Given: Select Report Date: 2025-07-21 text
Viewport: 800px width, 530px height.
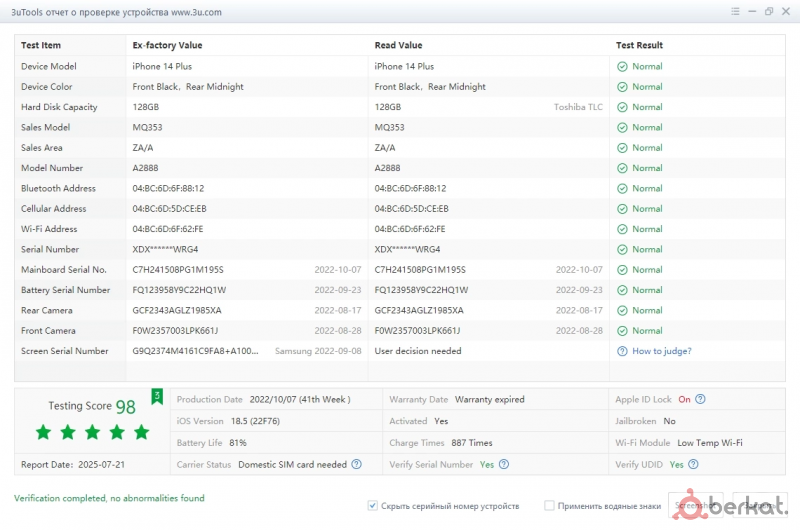Looking at the screenshot, I should pos(72,465).
